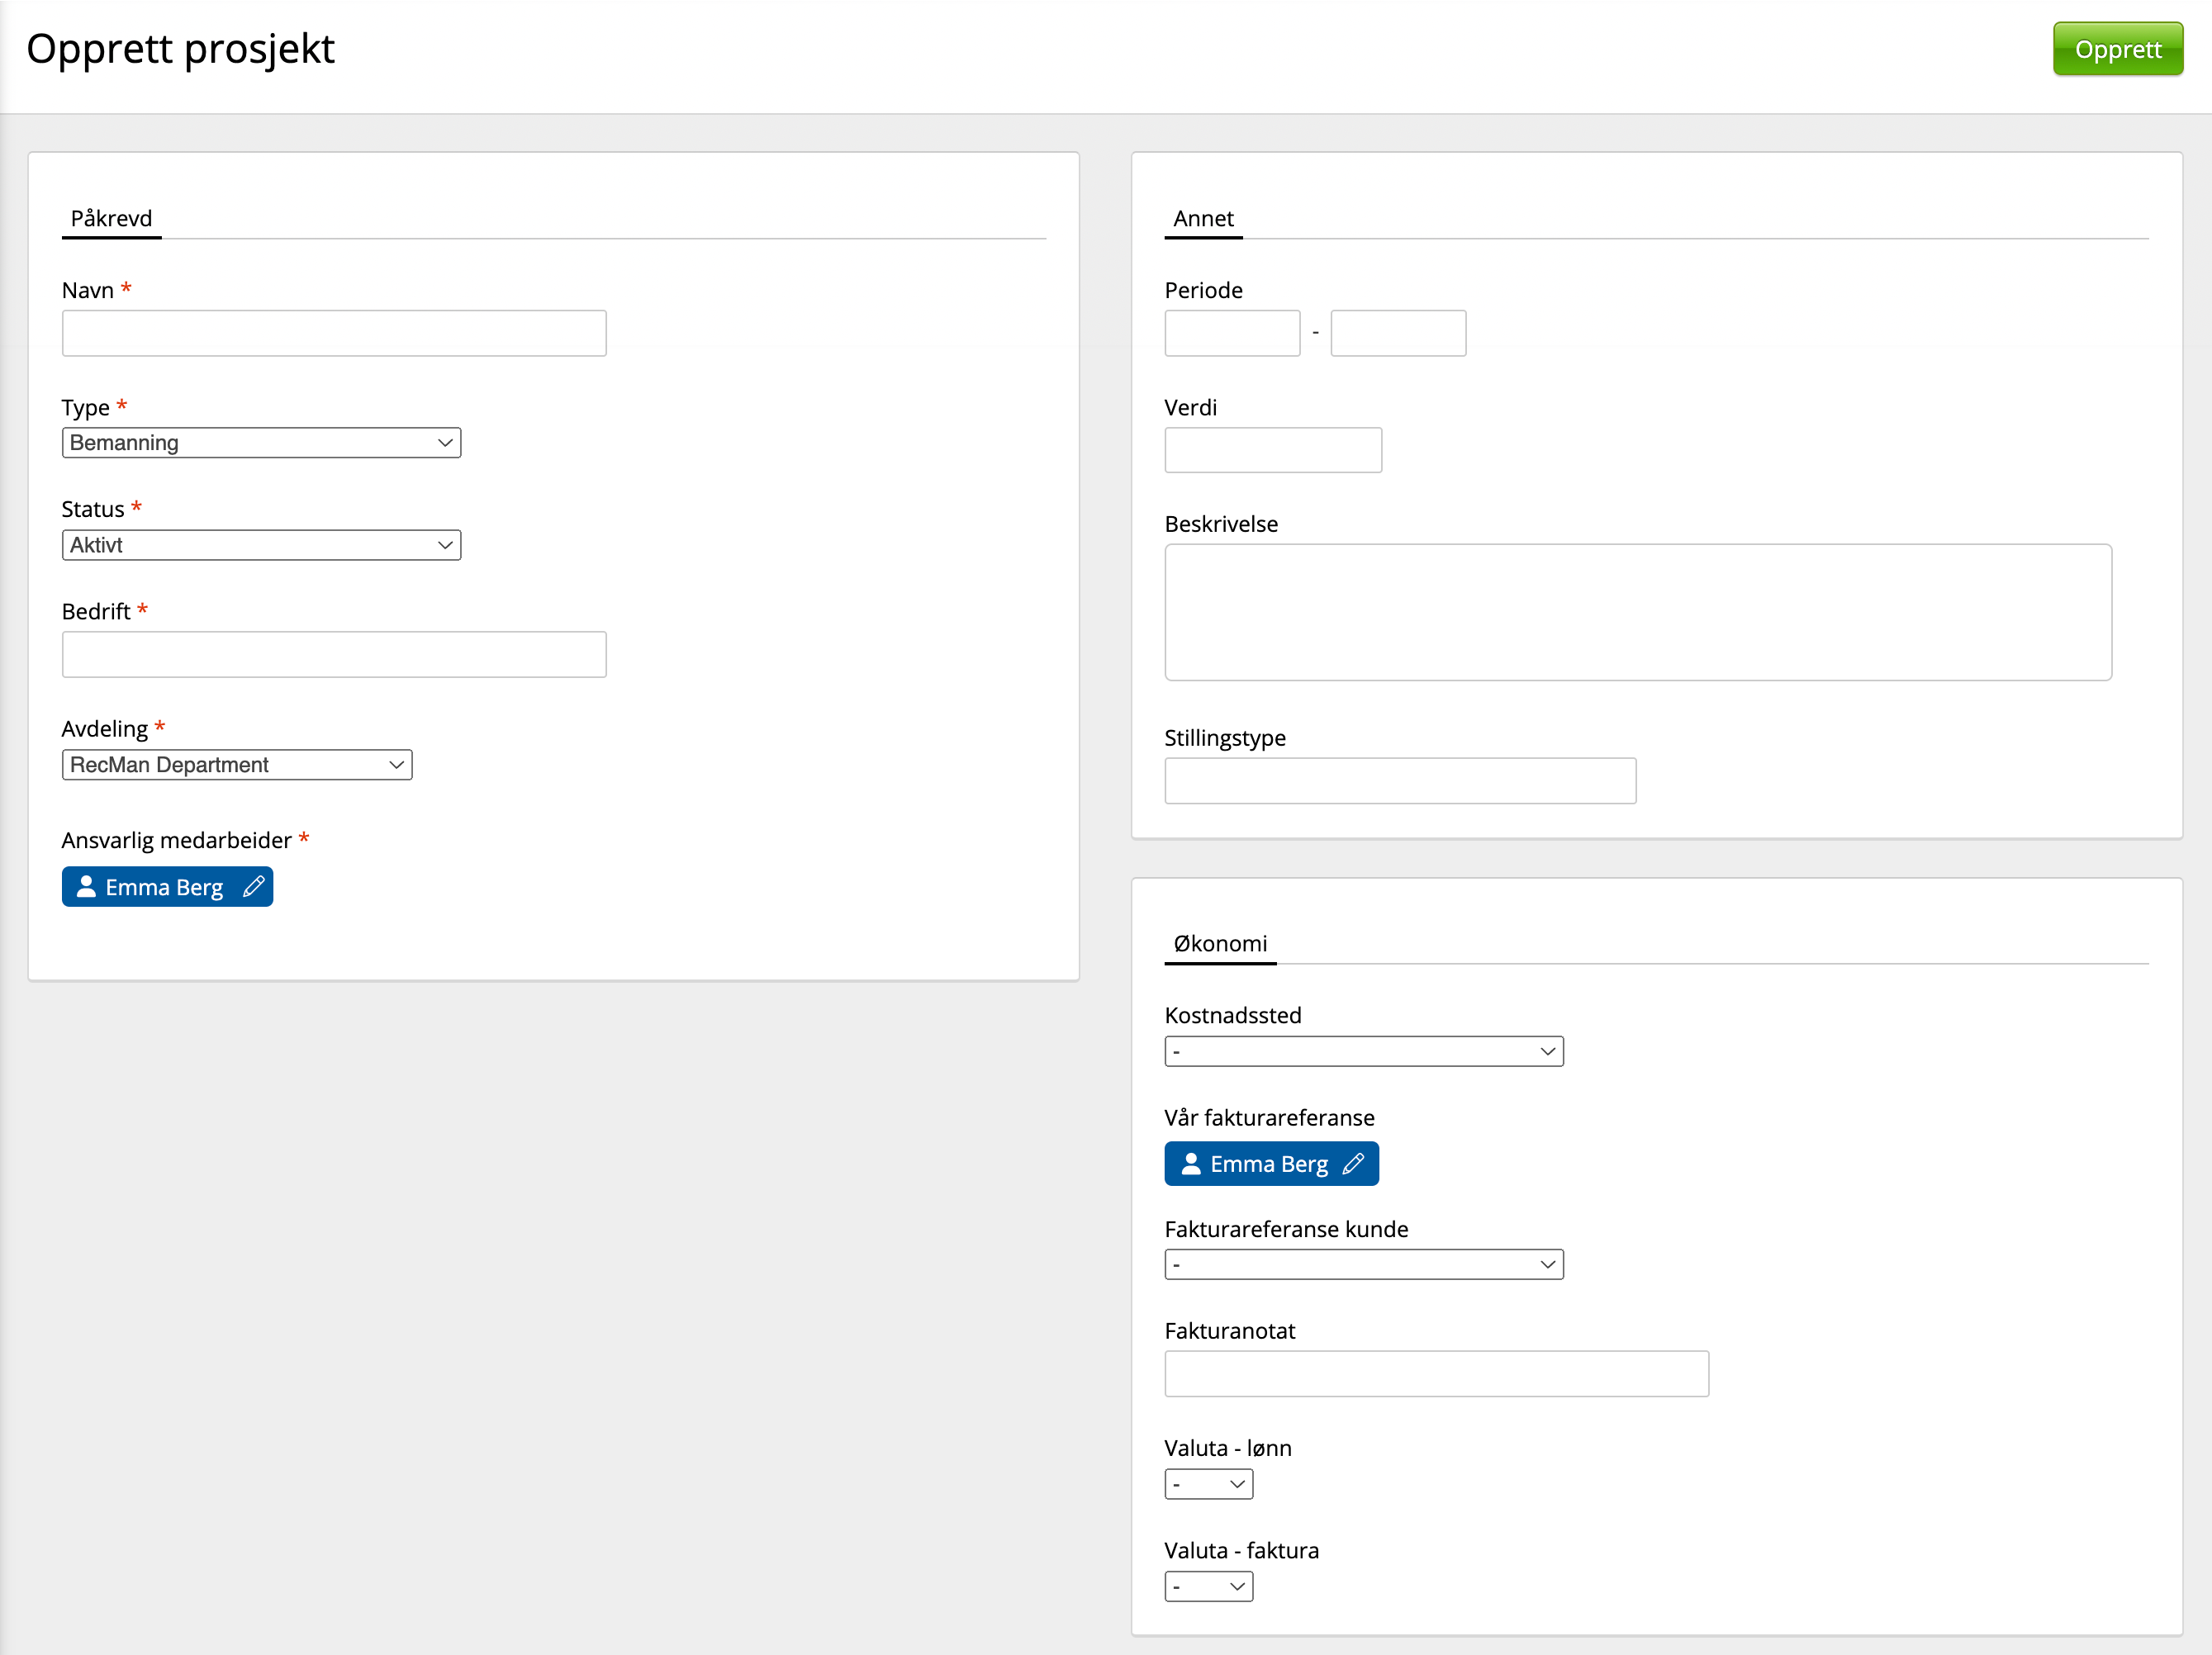The height and width of the screenshot is (1655, 2212).
Task: Open the Fakturareferanse kunde dropdown
Action: tap(1363, 1264)
